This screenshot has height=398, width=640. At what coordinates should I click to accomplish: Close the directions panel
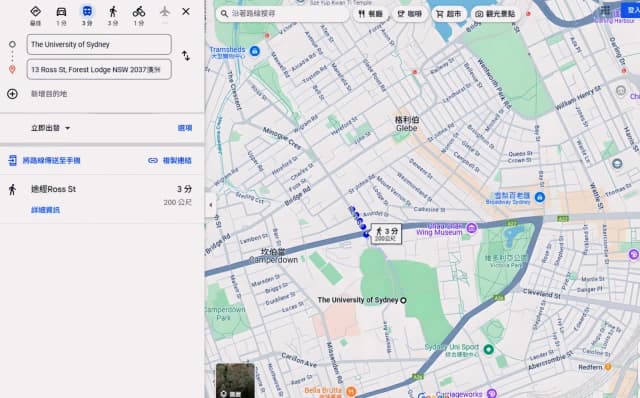pyautogui.click(x=186, y=11)
